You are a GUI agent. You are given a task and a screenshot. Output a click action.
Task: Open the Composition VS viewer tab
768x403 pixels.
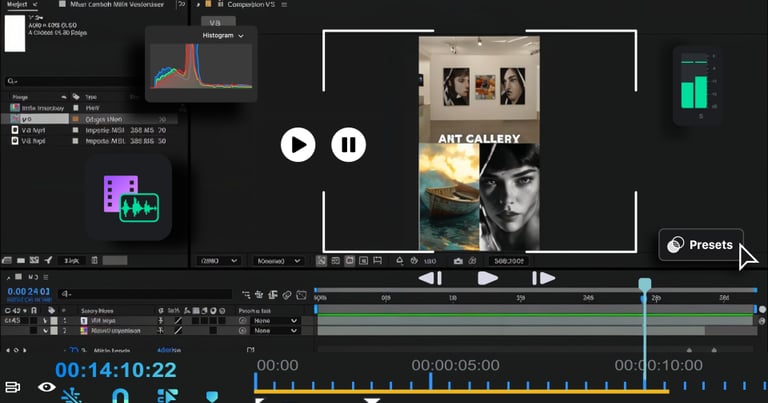click(250, 4)
